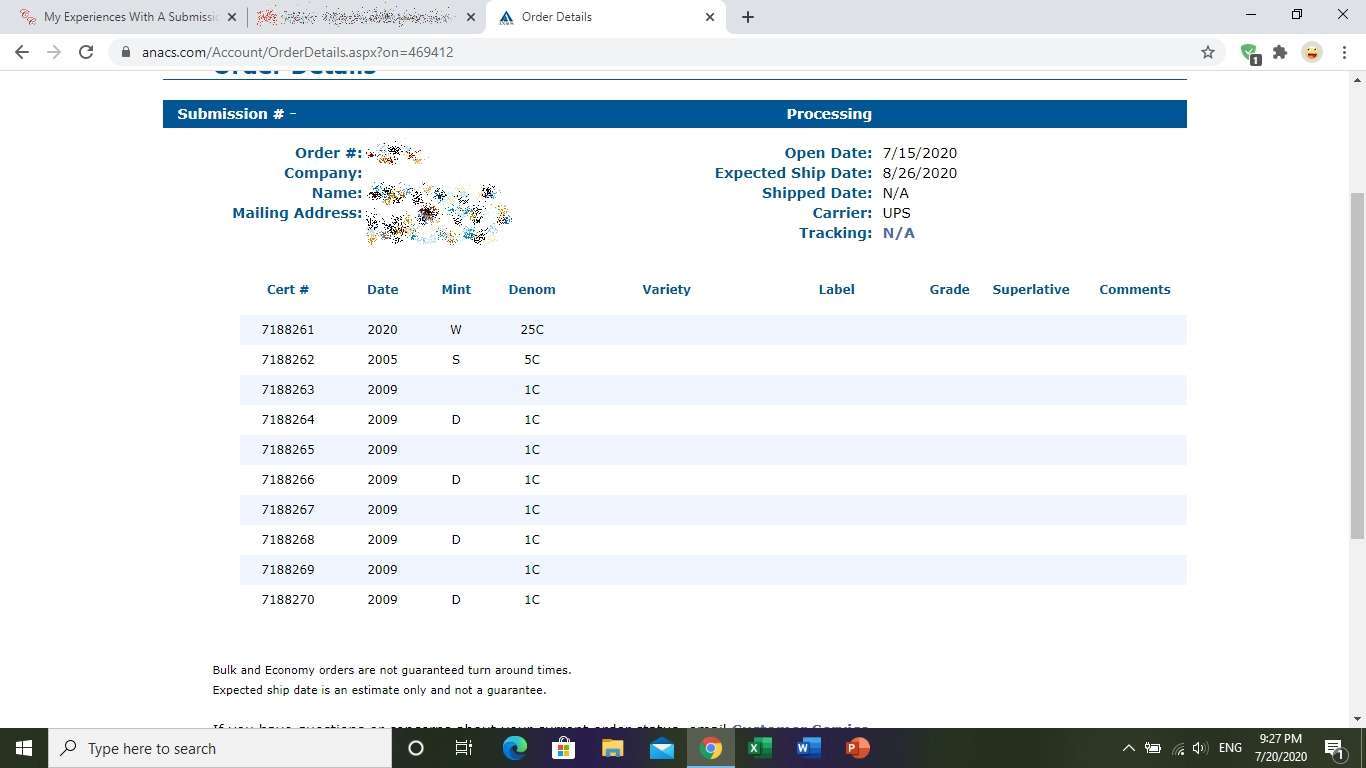Open network Wi-Fi tray icon
The width and height of the screenshot is (1366, 768).
[x=1177, y=748]
